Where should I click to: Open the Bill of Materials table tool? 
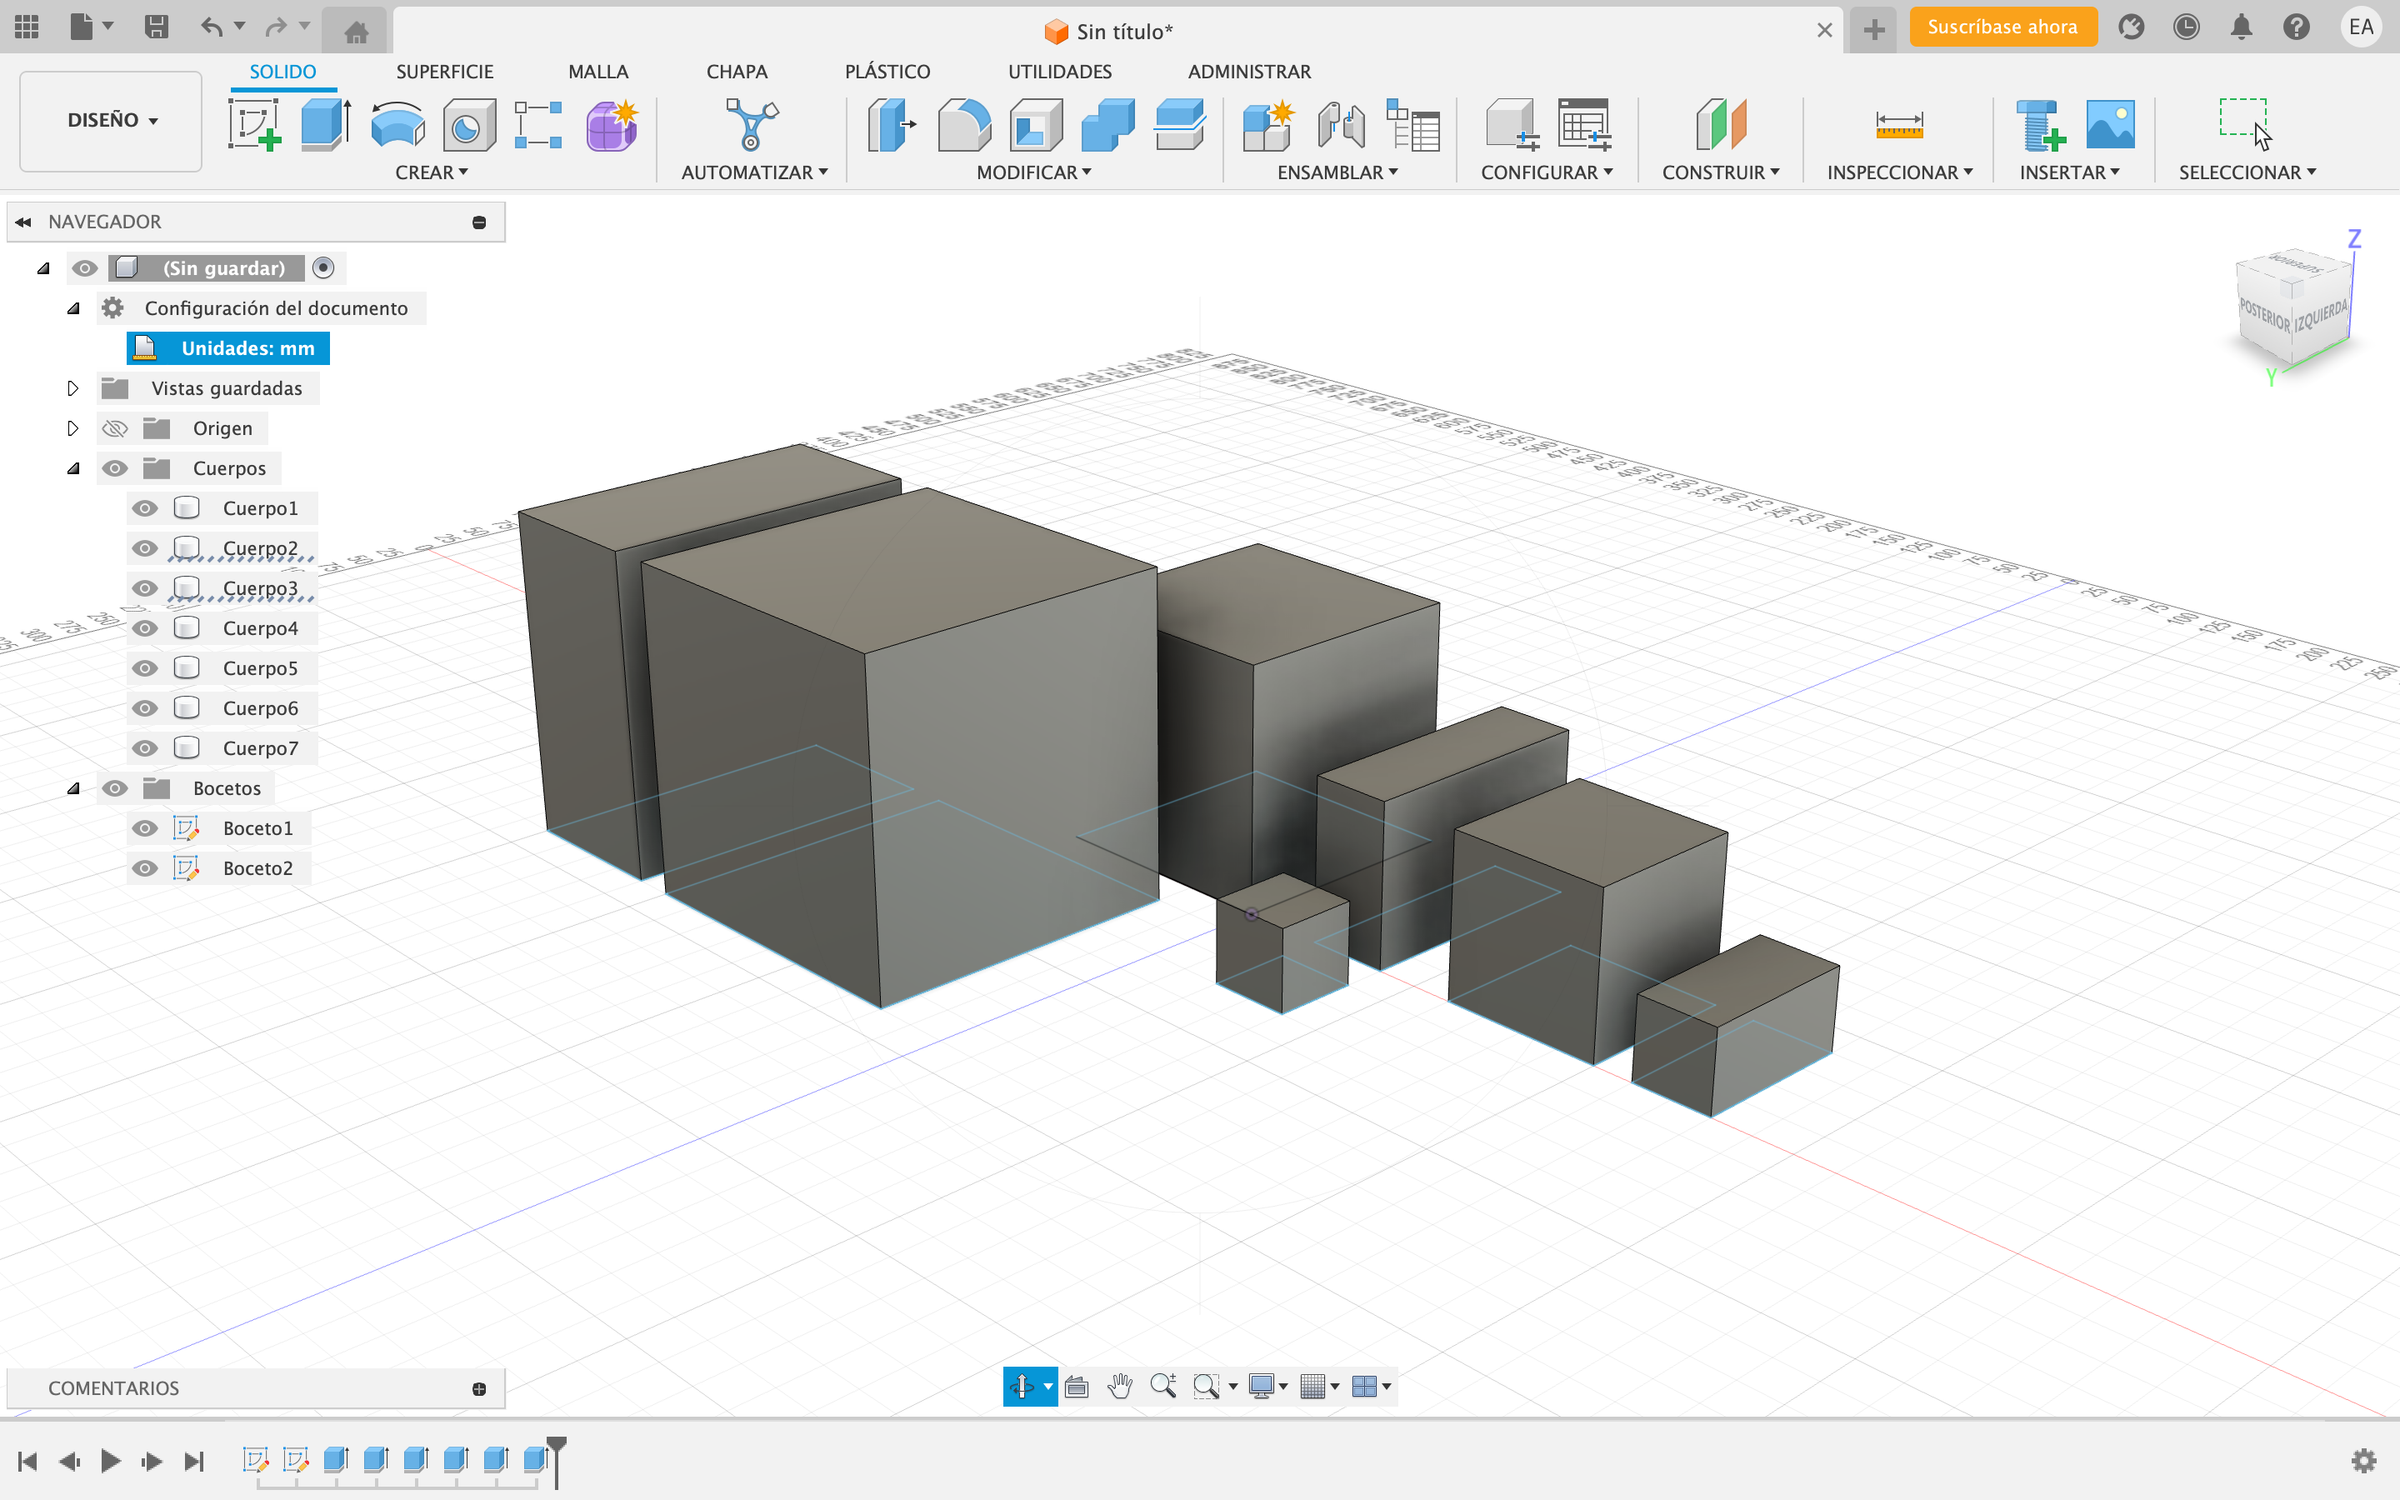click(x=1413, y=125)
